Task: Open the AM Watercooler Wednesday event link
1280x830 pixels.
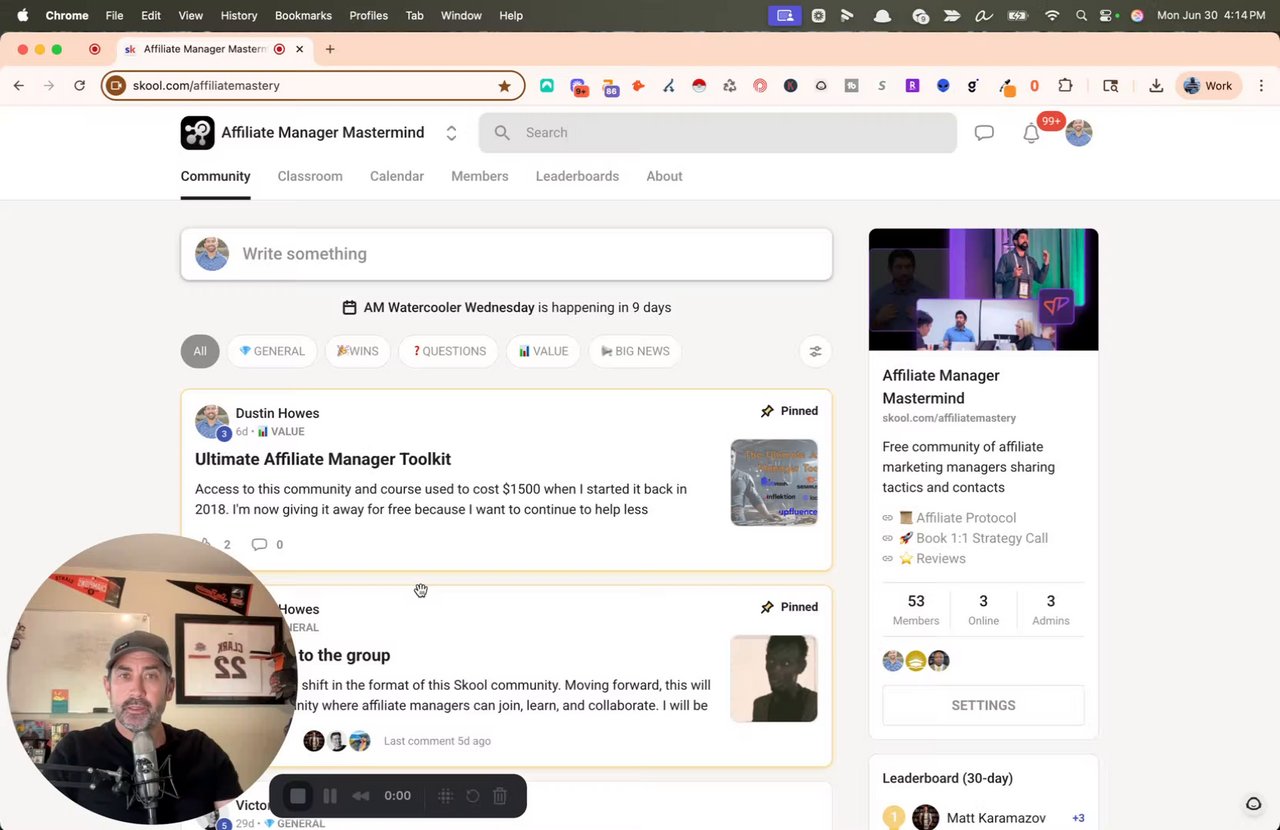Action: [x=449, y=307]
